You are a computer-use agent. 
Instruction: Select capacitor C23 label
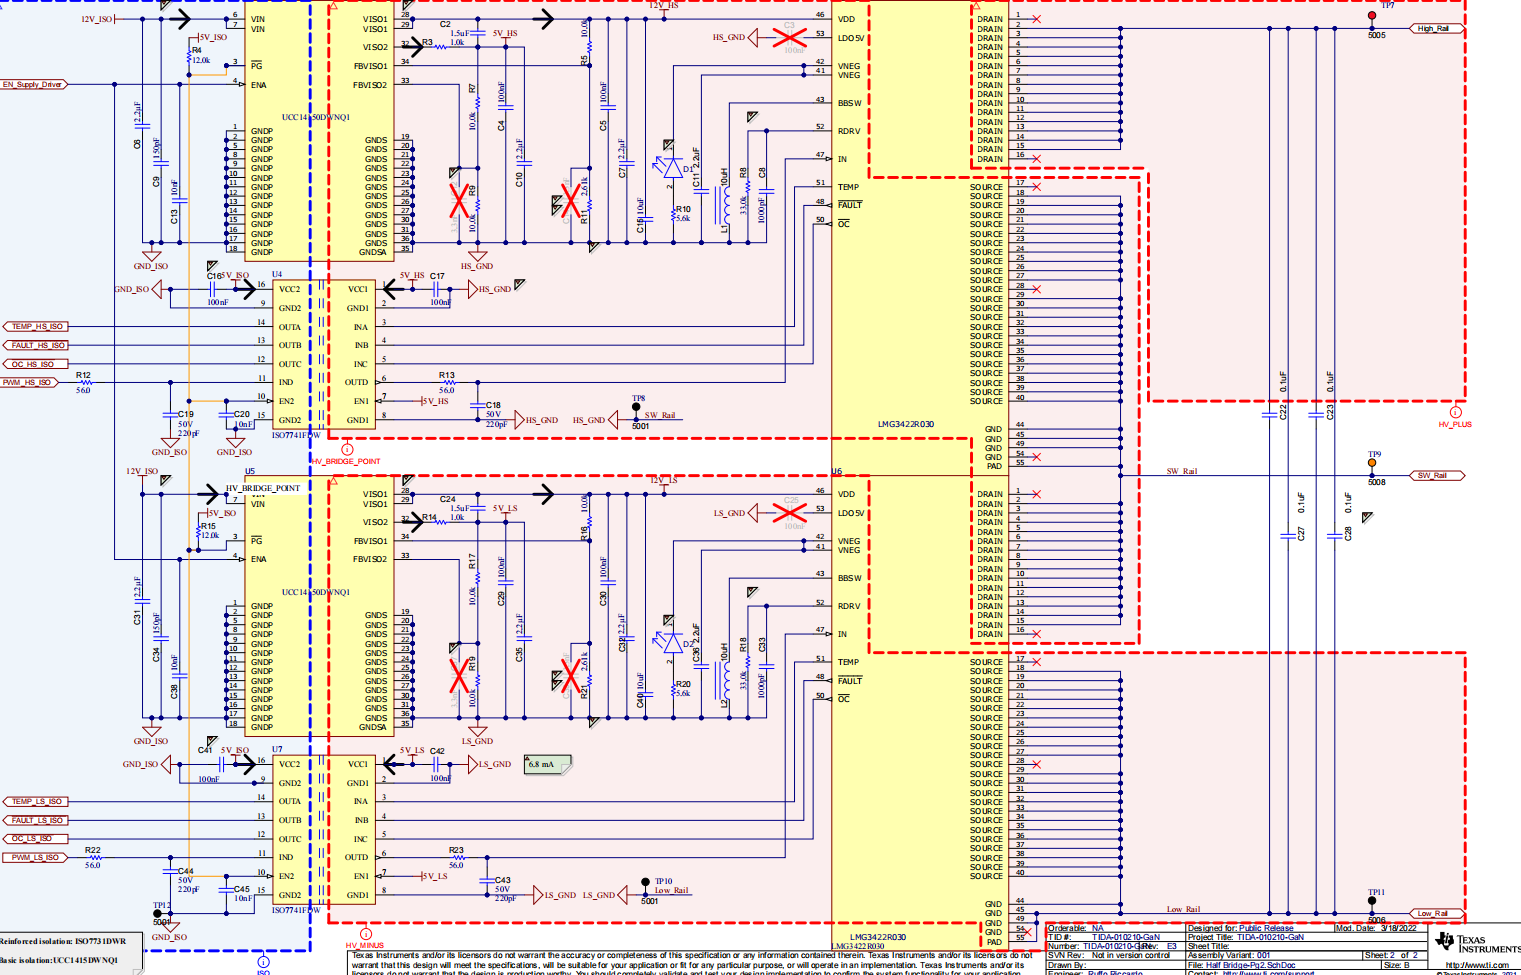[1330, 412]
